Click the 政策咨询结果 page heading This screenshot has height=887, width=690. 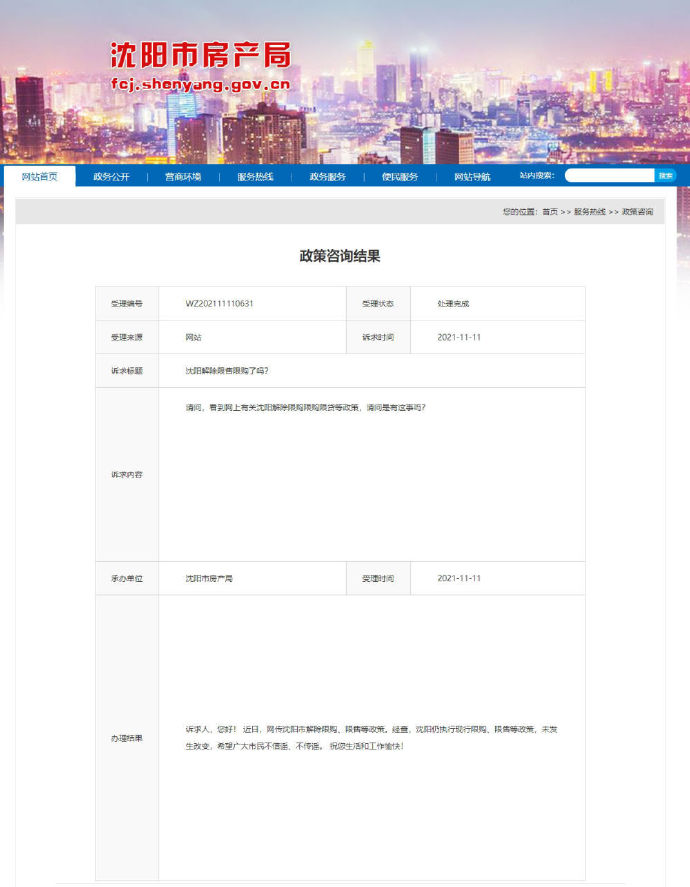pos(340,256)
